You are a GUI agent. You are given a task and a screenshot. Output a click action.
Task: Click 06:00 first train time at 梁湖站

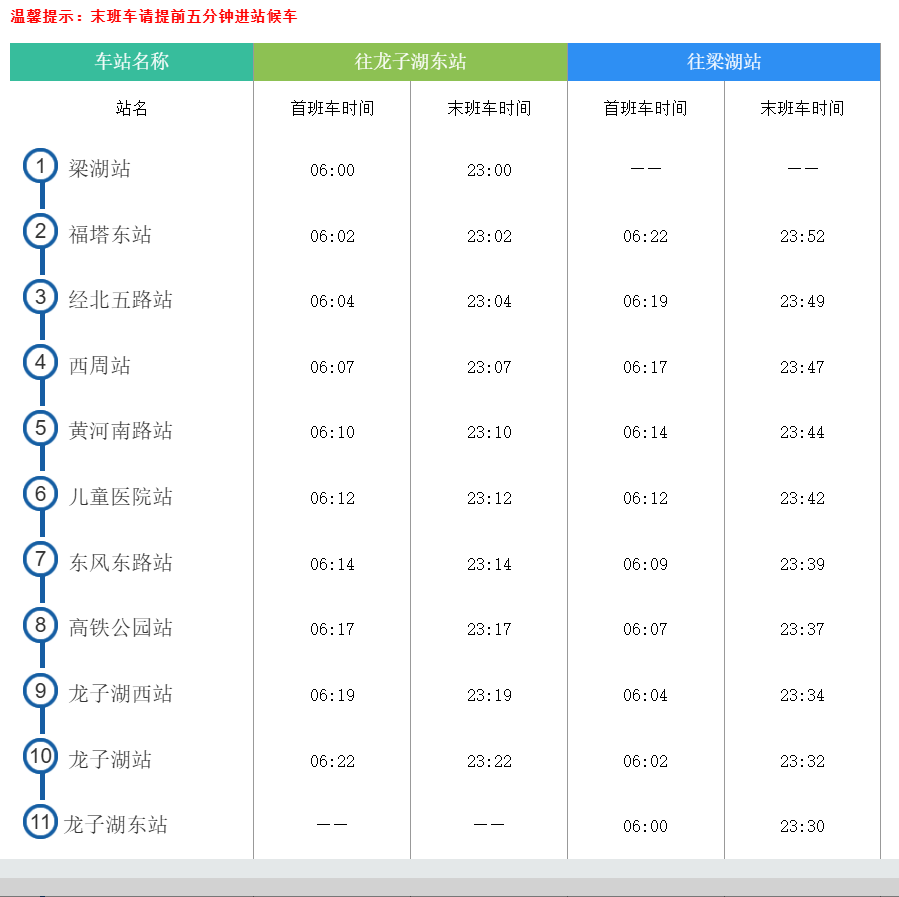pos(333,170)
